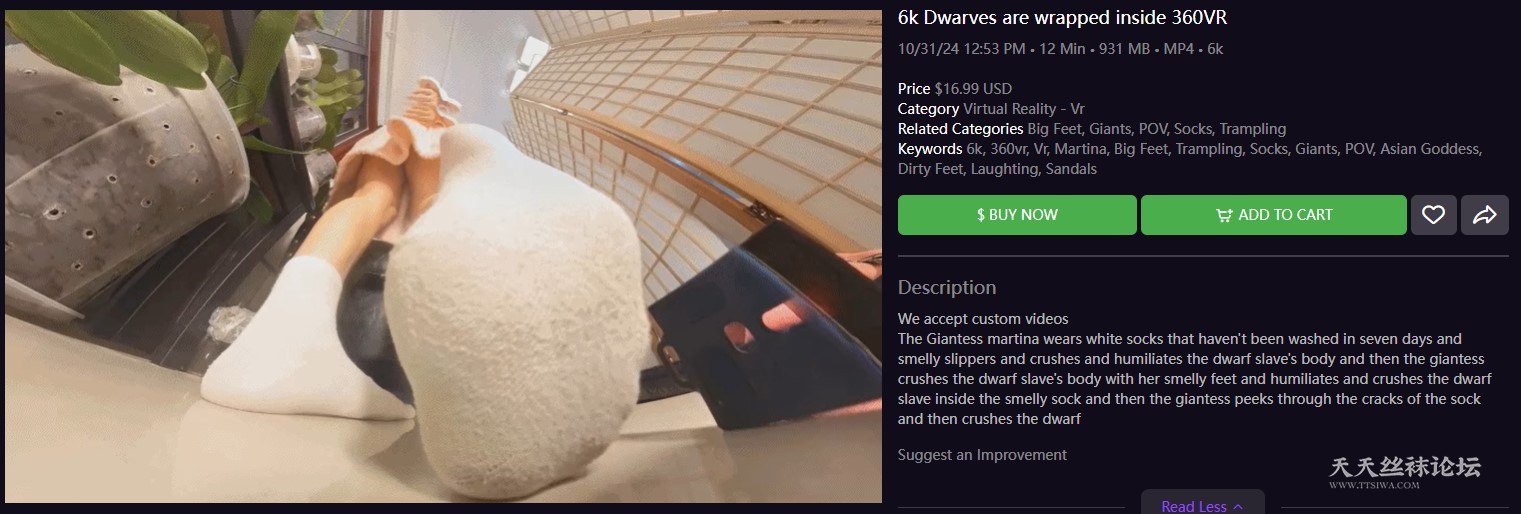Select the POV related category
1521x514 pixels.
(x=1152, y=129)
